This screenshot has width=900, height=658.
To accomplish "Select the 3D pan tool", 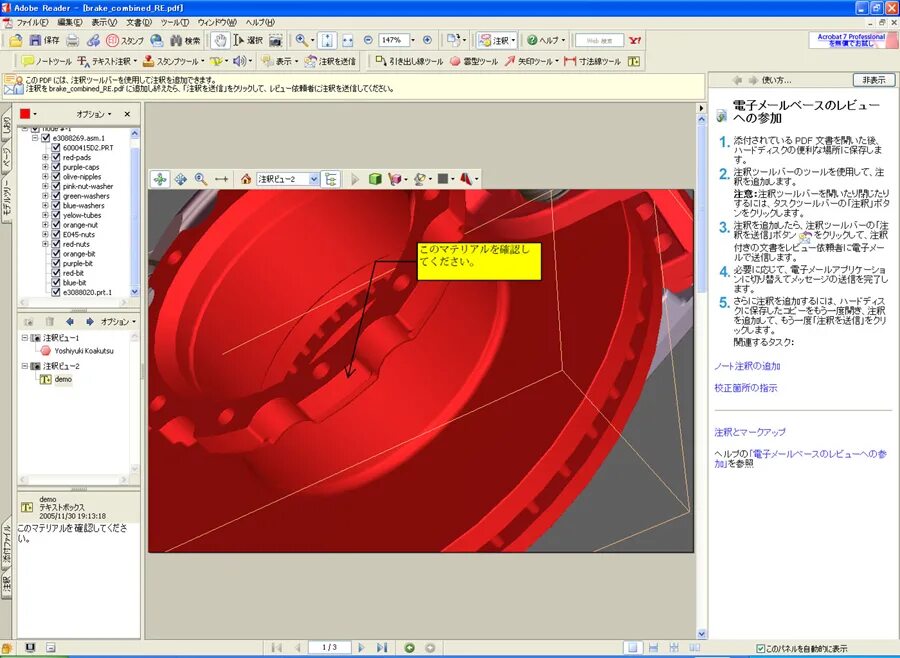I will pyautogui.click(x=180, y=179).
